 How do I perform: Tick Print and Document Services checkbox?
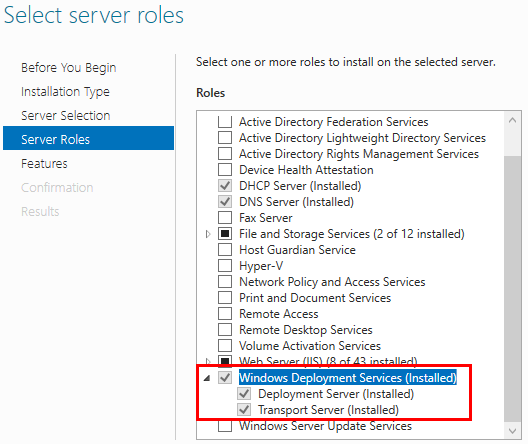tap(225, 298)
